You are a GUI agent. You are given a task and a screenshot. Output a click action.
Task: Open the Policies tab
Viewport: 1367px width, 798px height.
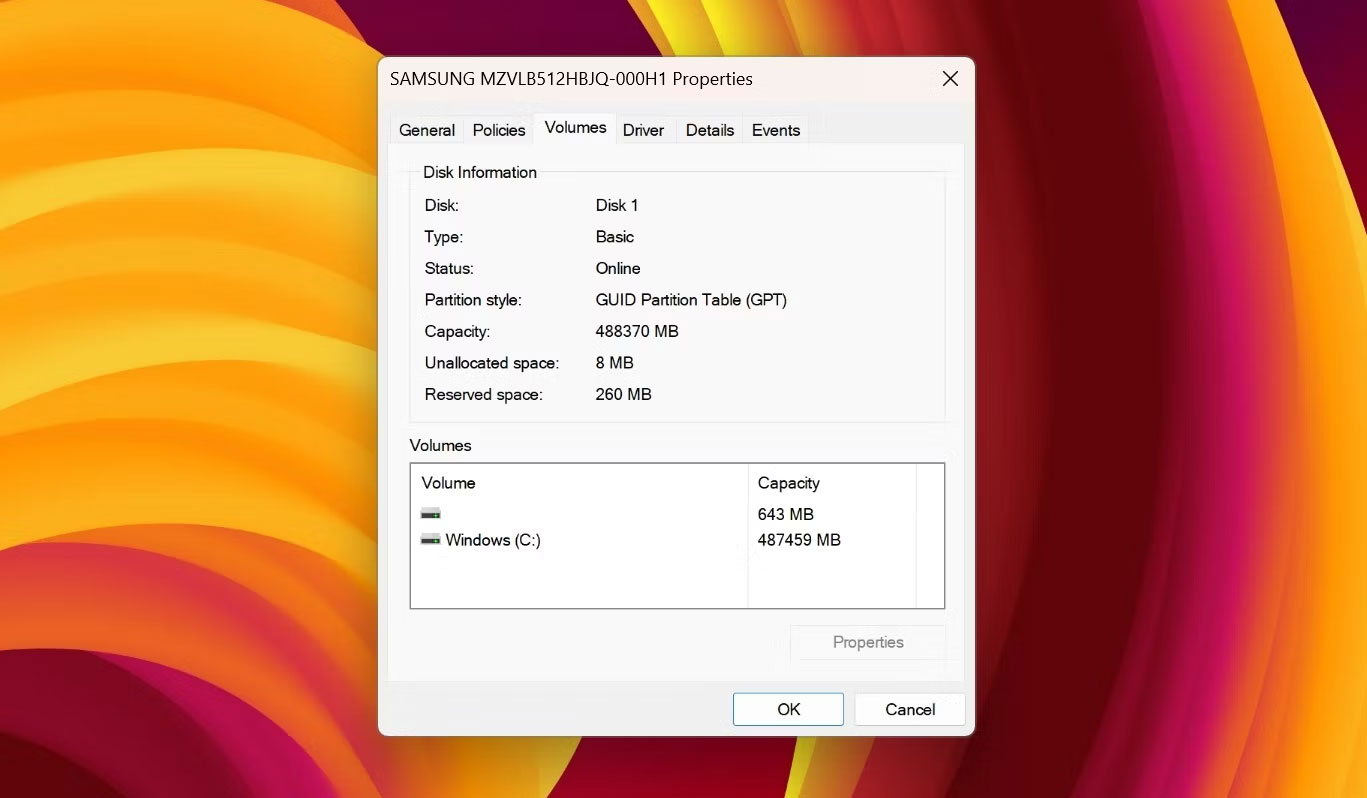[499, 130]
